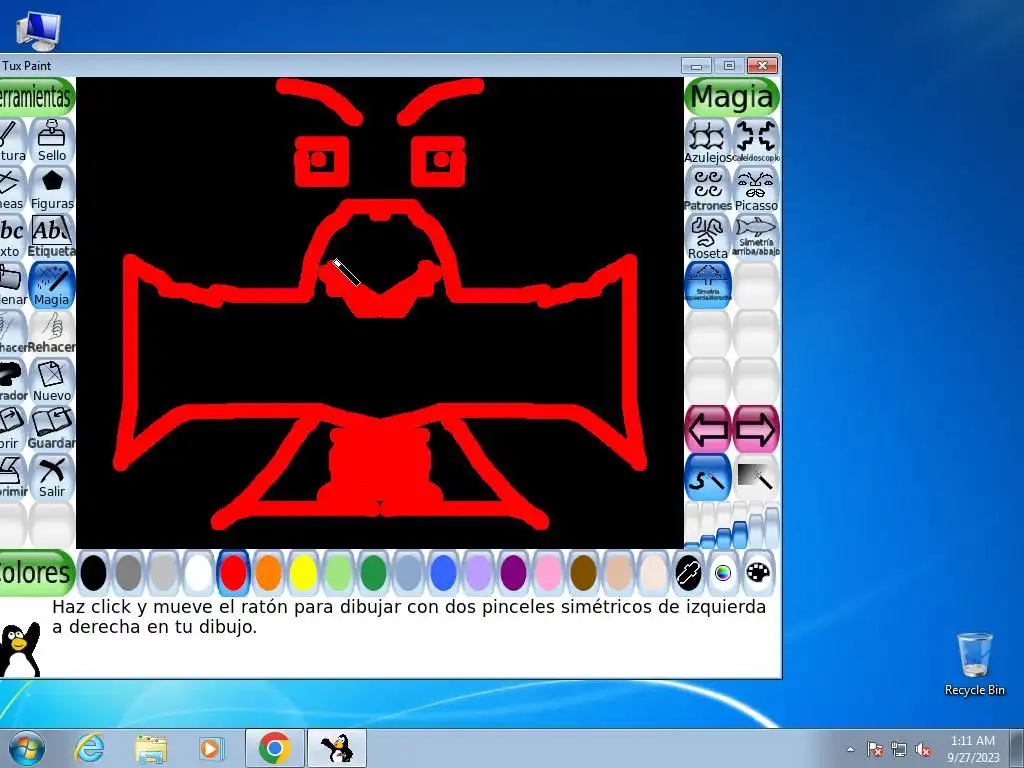Pick the bright blue color swatch

coord(443,573)
